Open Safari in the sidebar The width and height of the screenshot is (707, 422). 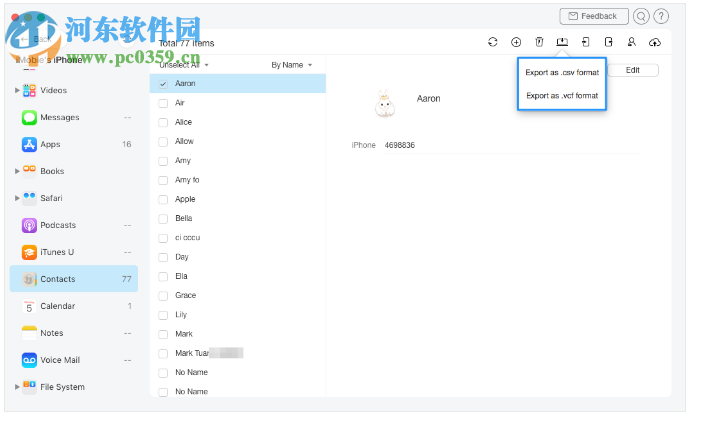point(73,198)
